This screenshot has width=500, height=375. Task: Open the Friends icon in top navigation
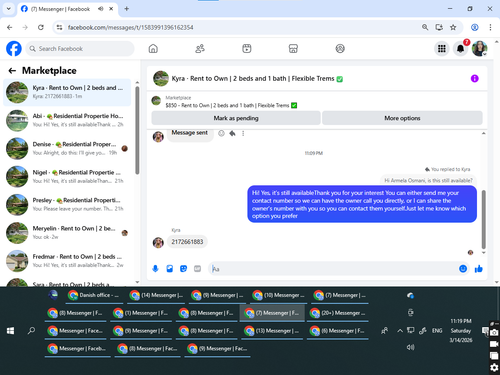pos(200,49)
